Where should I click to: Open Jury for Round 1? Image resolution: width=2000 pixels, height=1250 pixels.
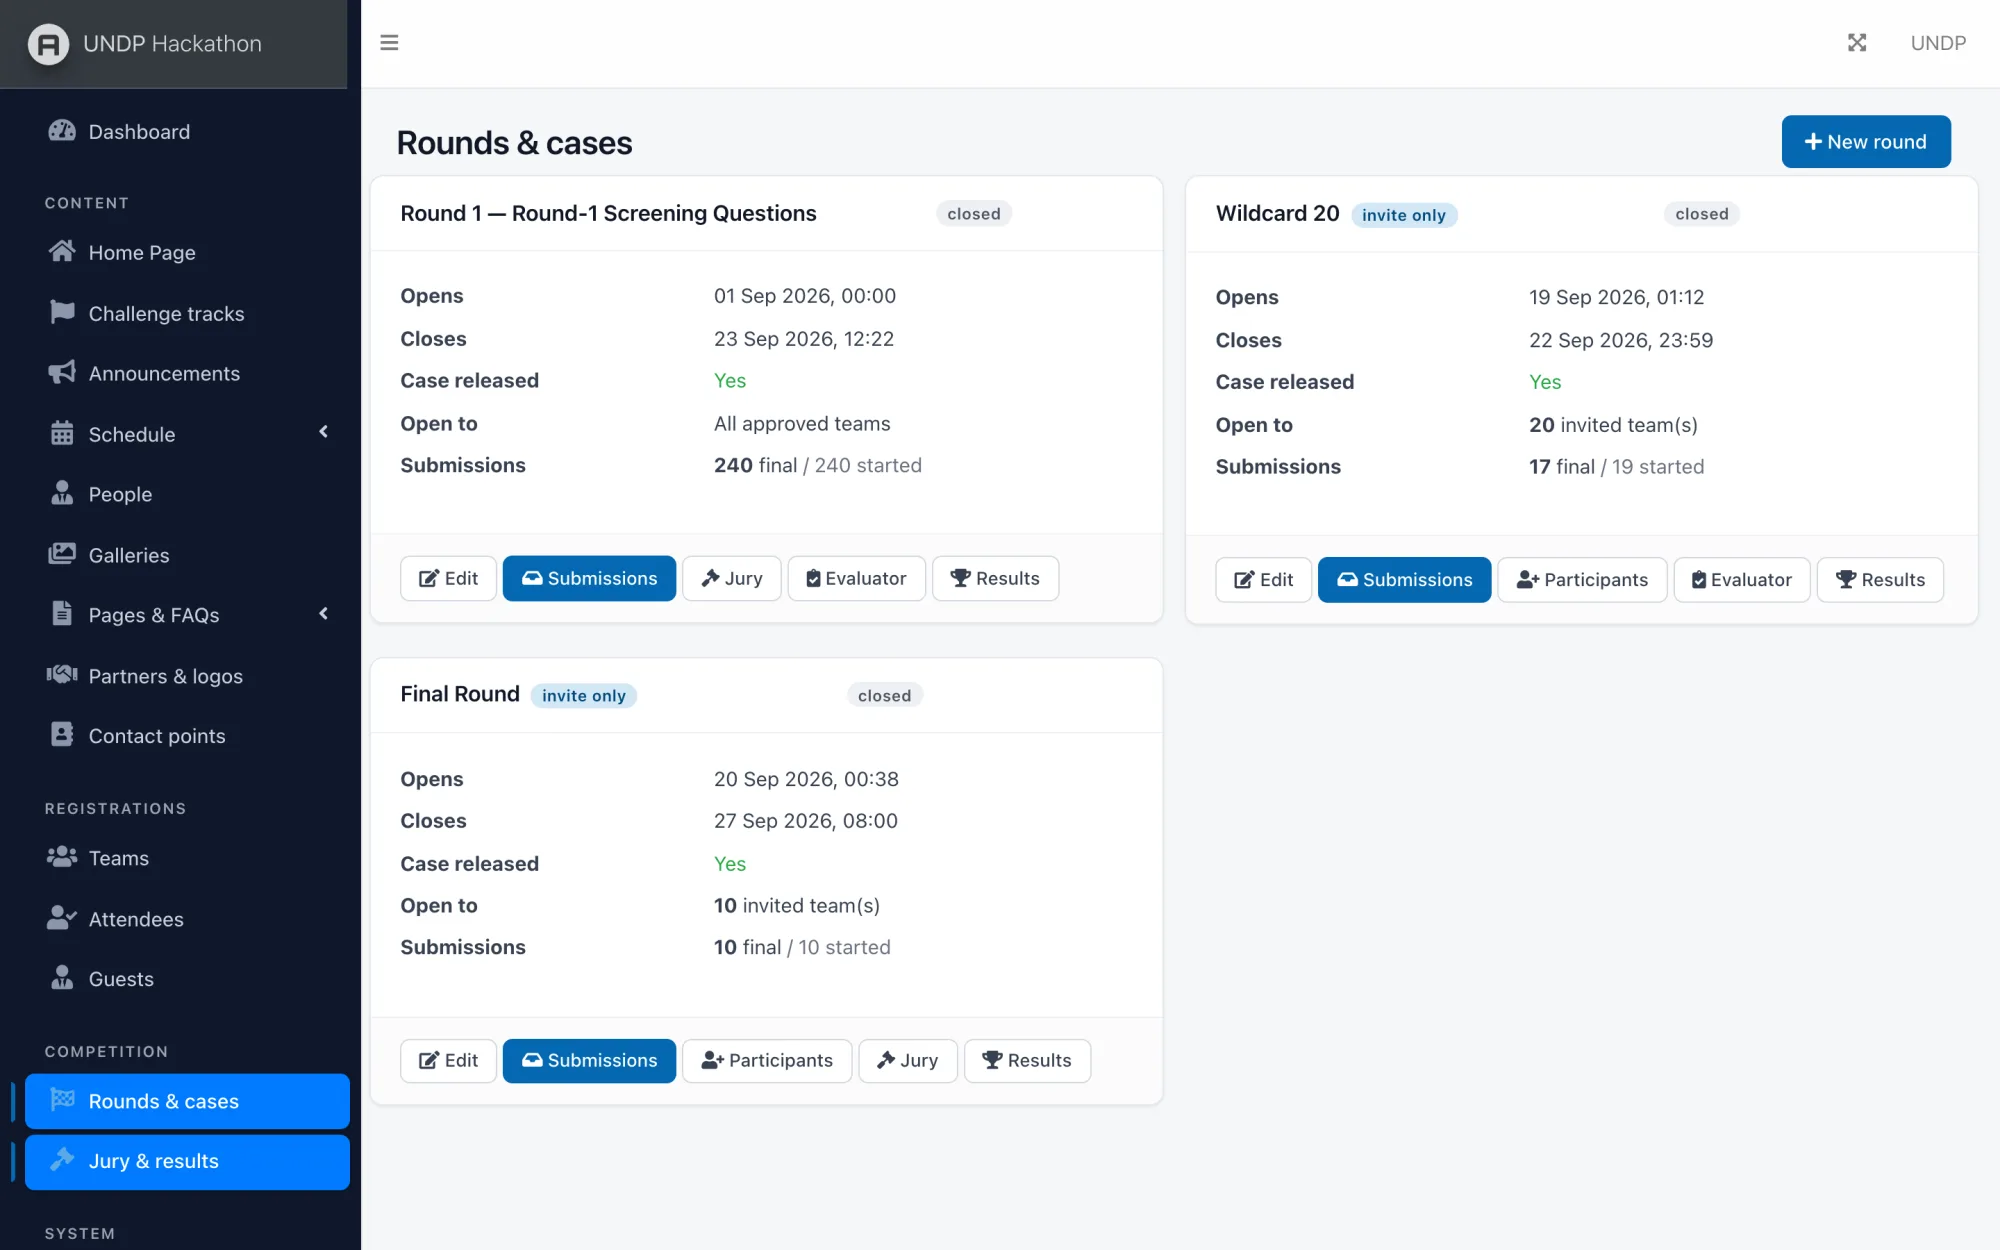(732, 578)
